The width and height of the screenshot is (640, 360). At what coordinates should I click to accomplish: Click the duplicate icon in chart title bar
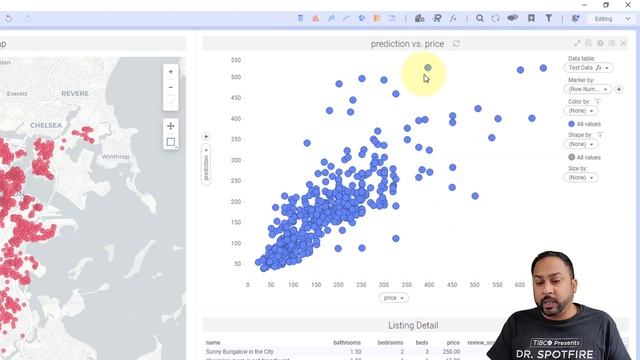(589, 43)
